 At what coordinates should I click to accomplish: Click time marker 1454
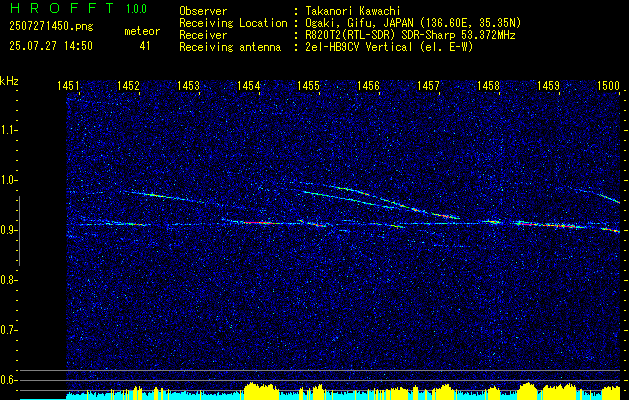tap(248, 85)
